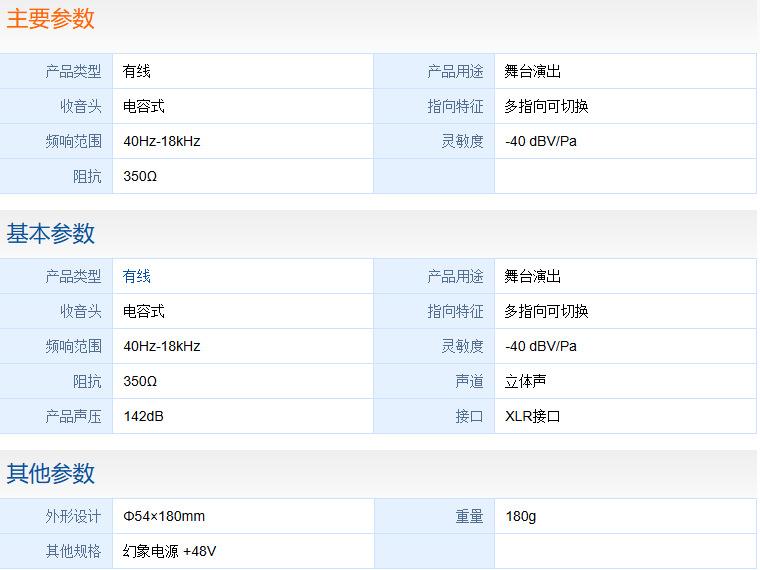
Task: Click the 其他规格 label cell
Action: coord(73,551)
